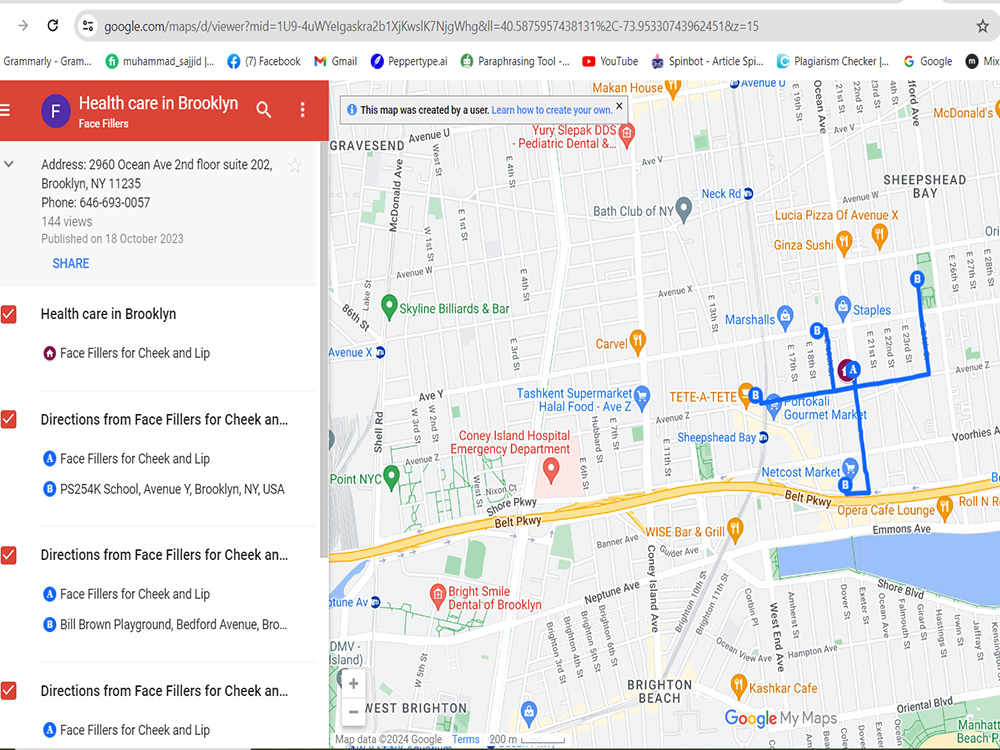The width and height of the screenshot is (1000, 750).
Task: Click the Carvel restaurant pin
Action: pyautogui.click(x=637, y=342)
